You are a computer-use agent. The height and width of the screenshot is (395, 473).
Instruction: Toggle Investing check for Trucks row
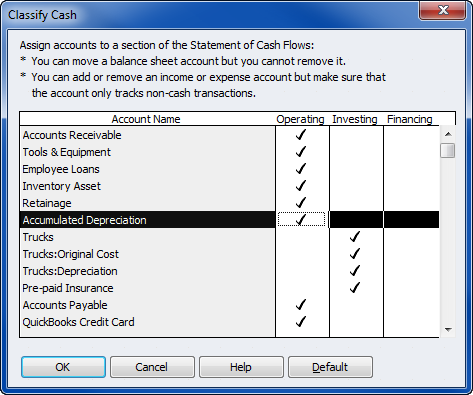(x=356, y=237)
